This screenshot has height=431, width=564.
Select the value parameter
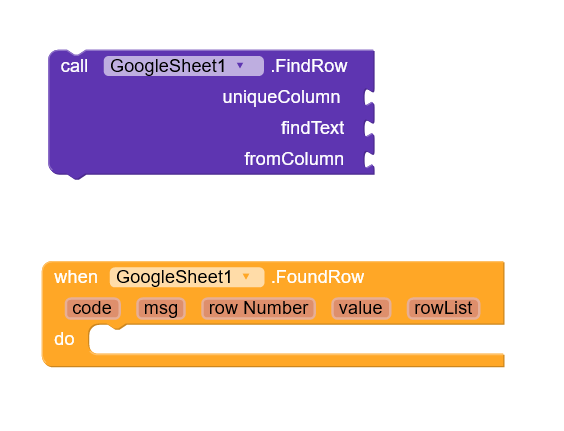(361, 308)
